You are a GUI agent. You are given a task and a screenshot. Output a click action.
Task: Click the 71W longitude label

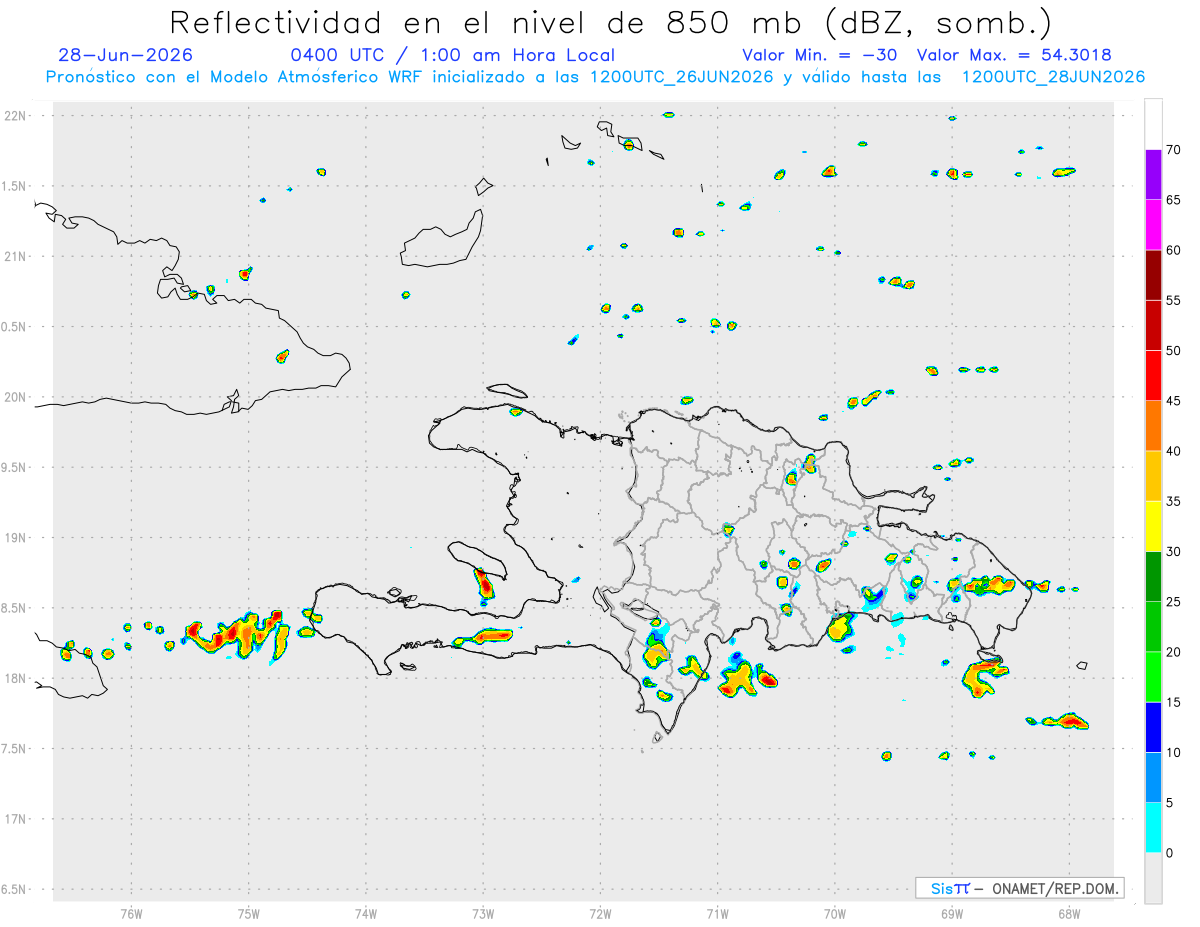(x=717, y=914)
